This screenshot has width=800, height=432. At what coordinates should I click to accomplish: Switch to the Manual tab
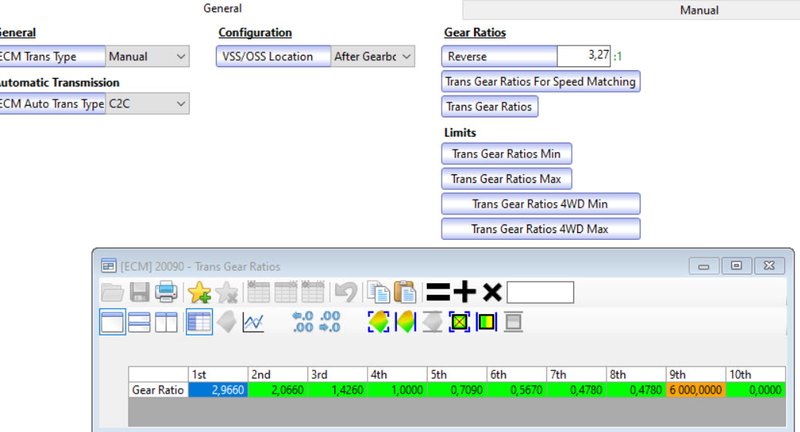pos(699,10)
